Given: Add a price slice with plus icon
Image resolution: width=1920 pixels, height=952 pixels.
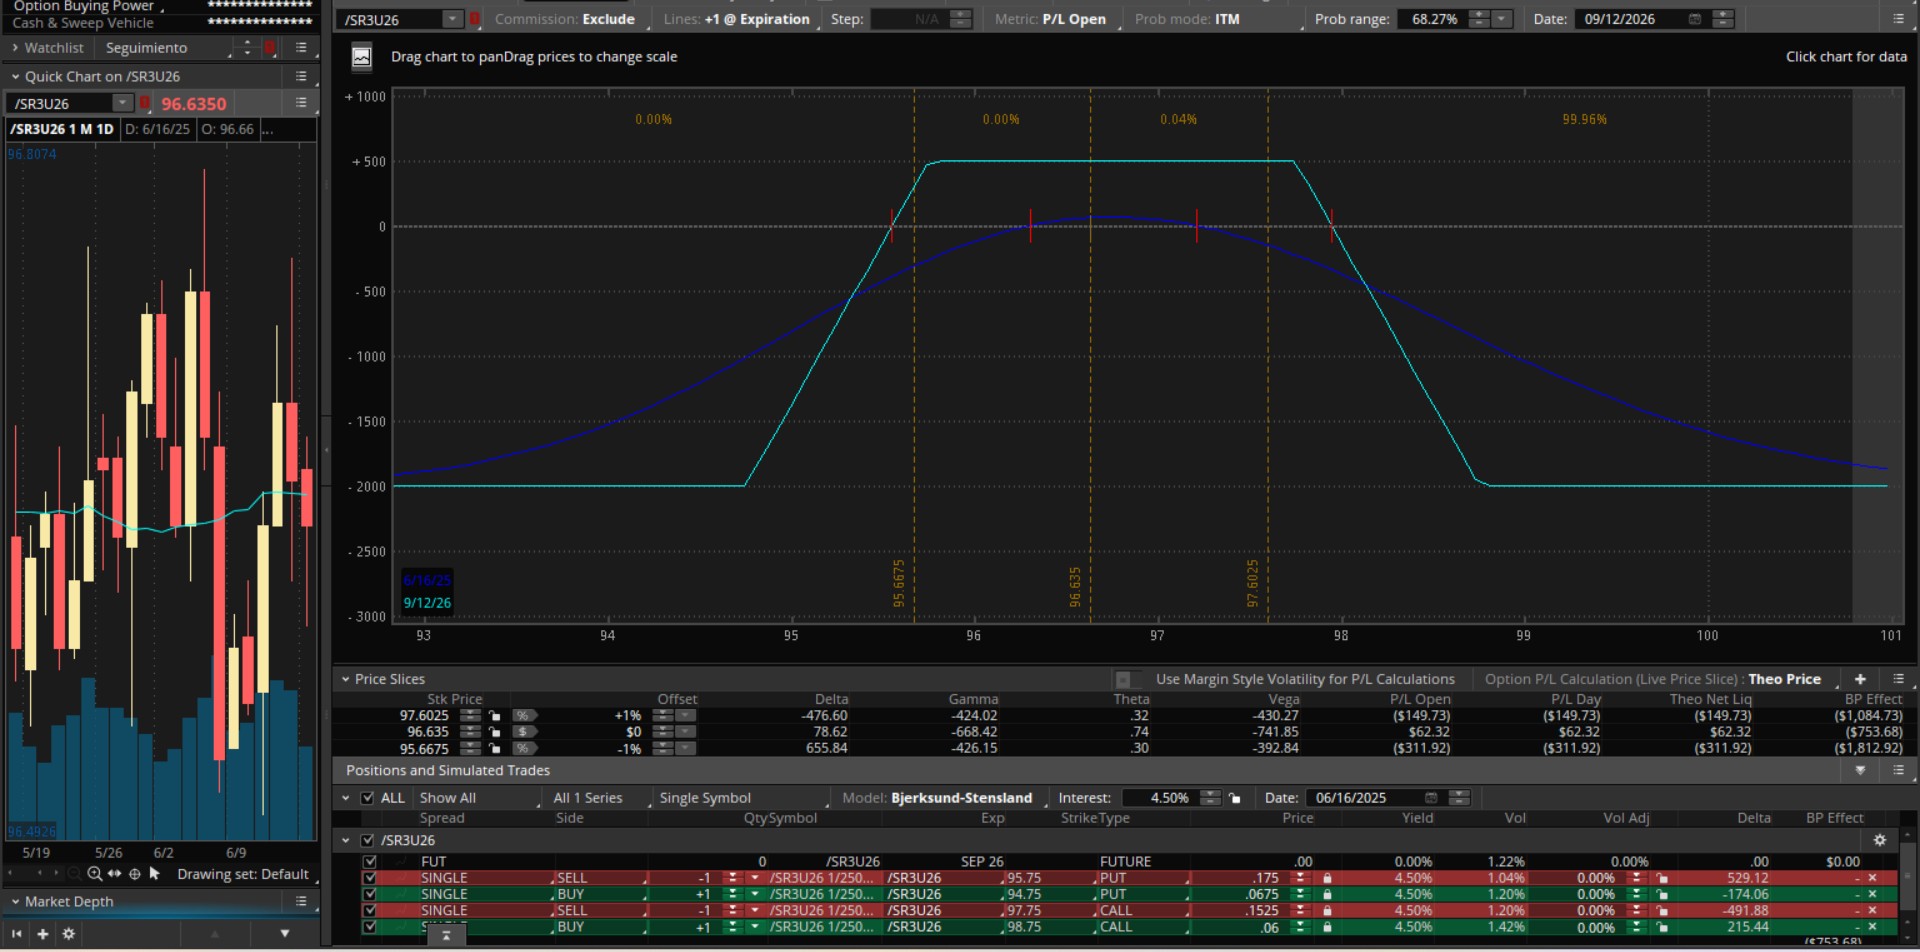Looking at the screenshot, I should 1860,679.
